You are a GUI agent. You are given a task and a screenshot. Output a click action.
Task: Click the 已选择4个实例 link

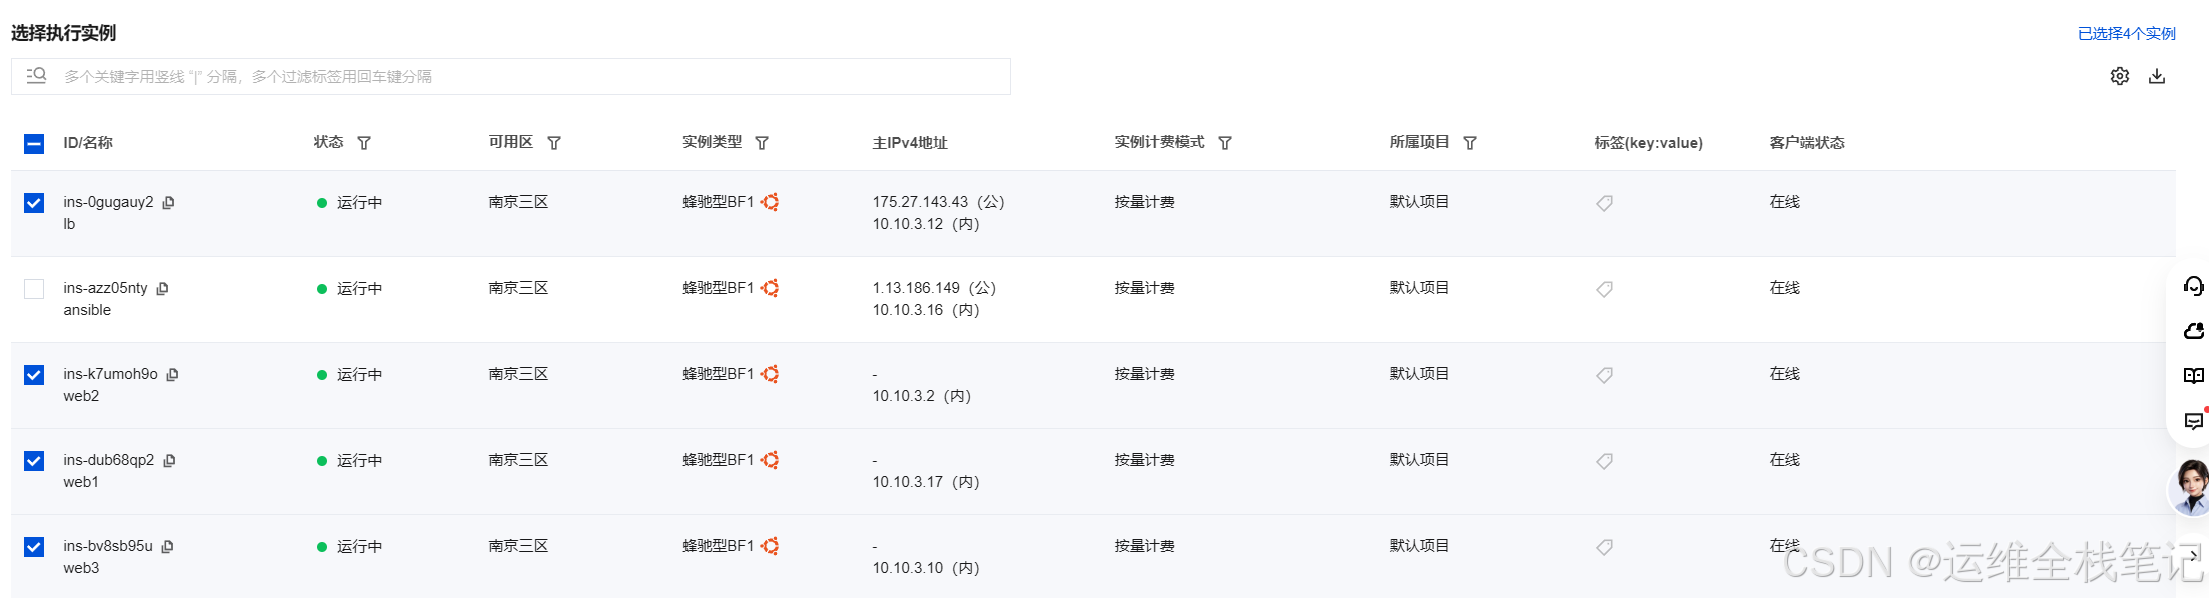tap(2127, 33)
